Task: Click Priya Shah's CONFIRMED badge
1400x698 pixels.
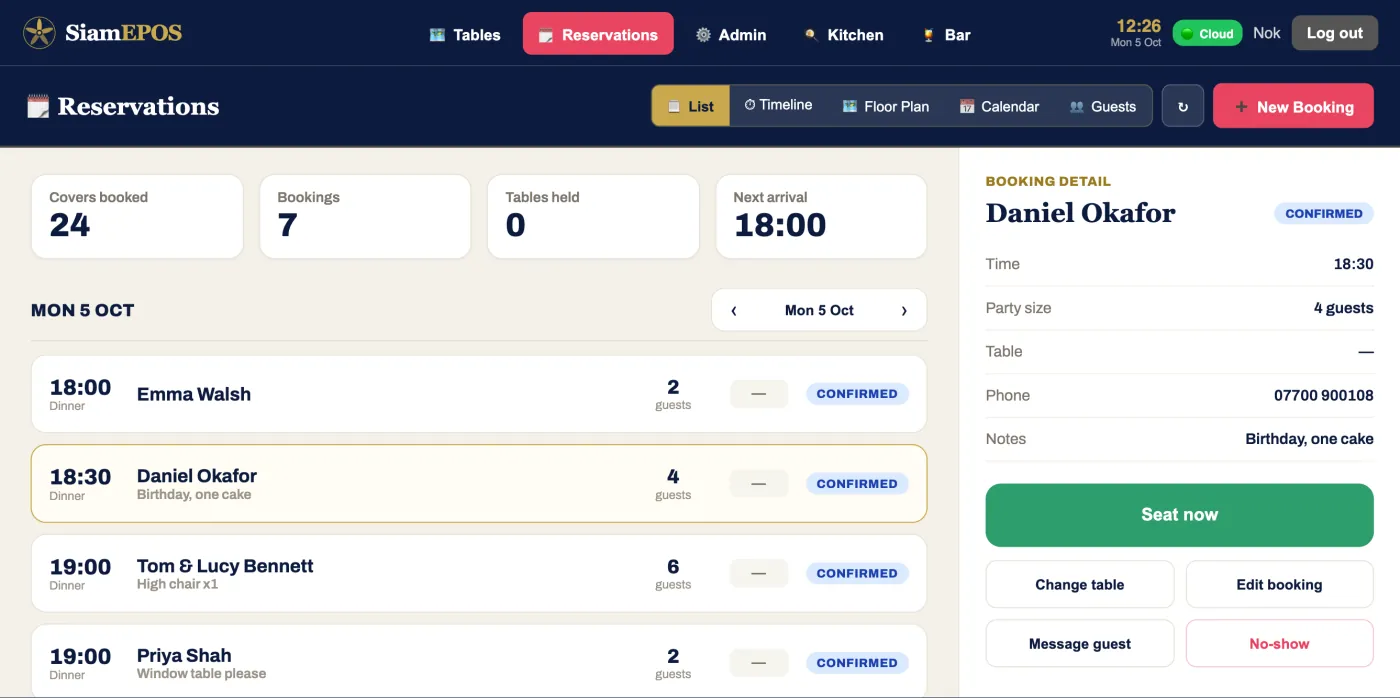Action: coord(857,662)
